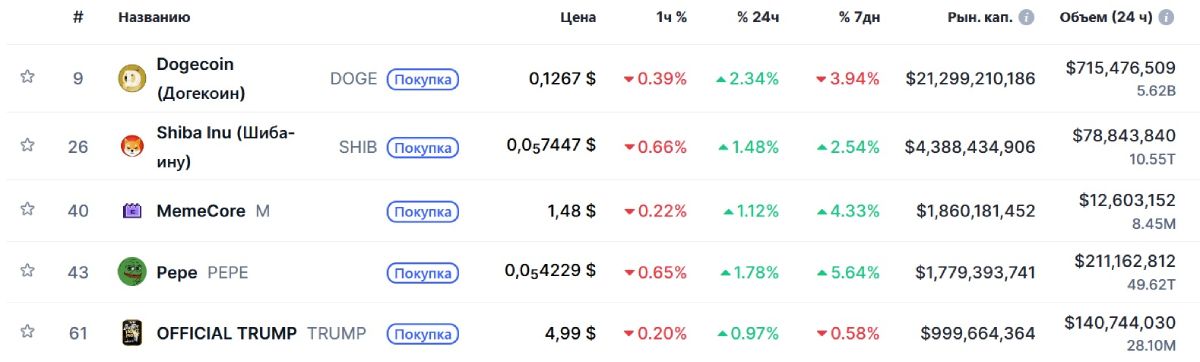Sort by % 7дн column header
Screen dimensions: 1200x362
856,17
